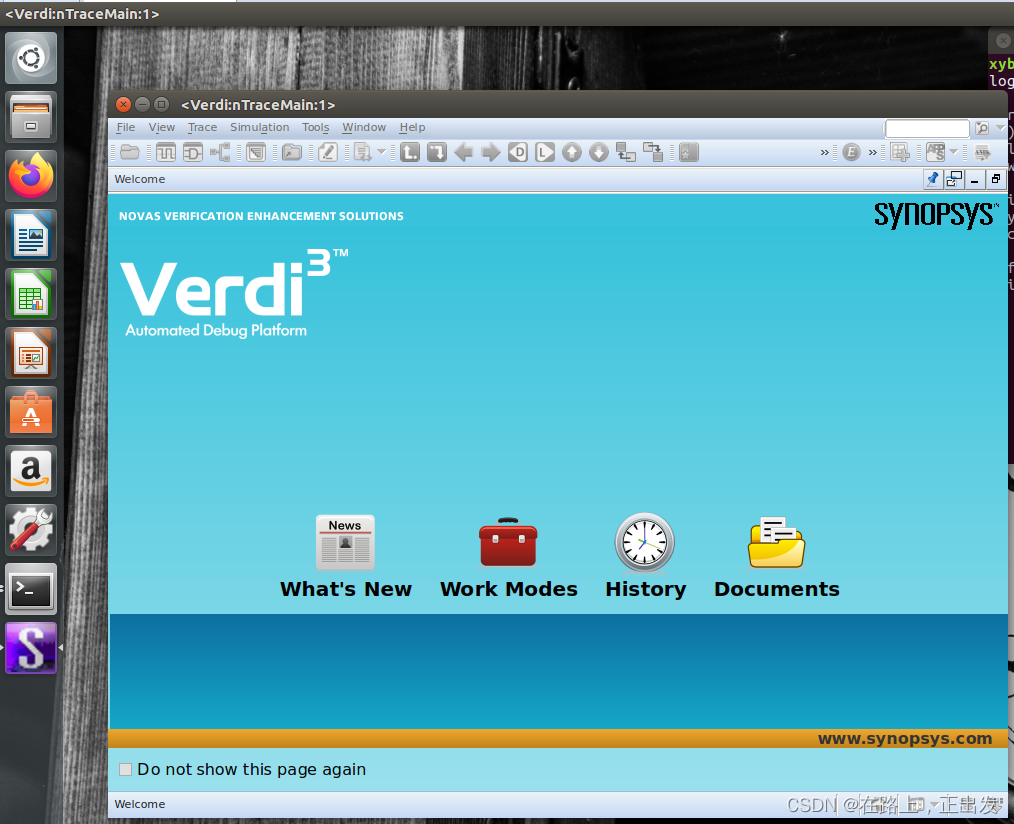Open the Tools menu
The image size is (1014, 824).
316,127
